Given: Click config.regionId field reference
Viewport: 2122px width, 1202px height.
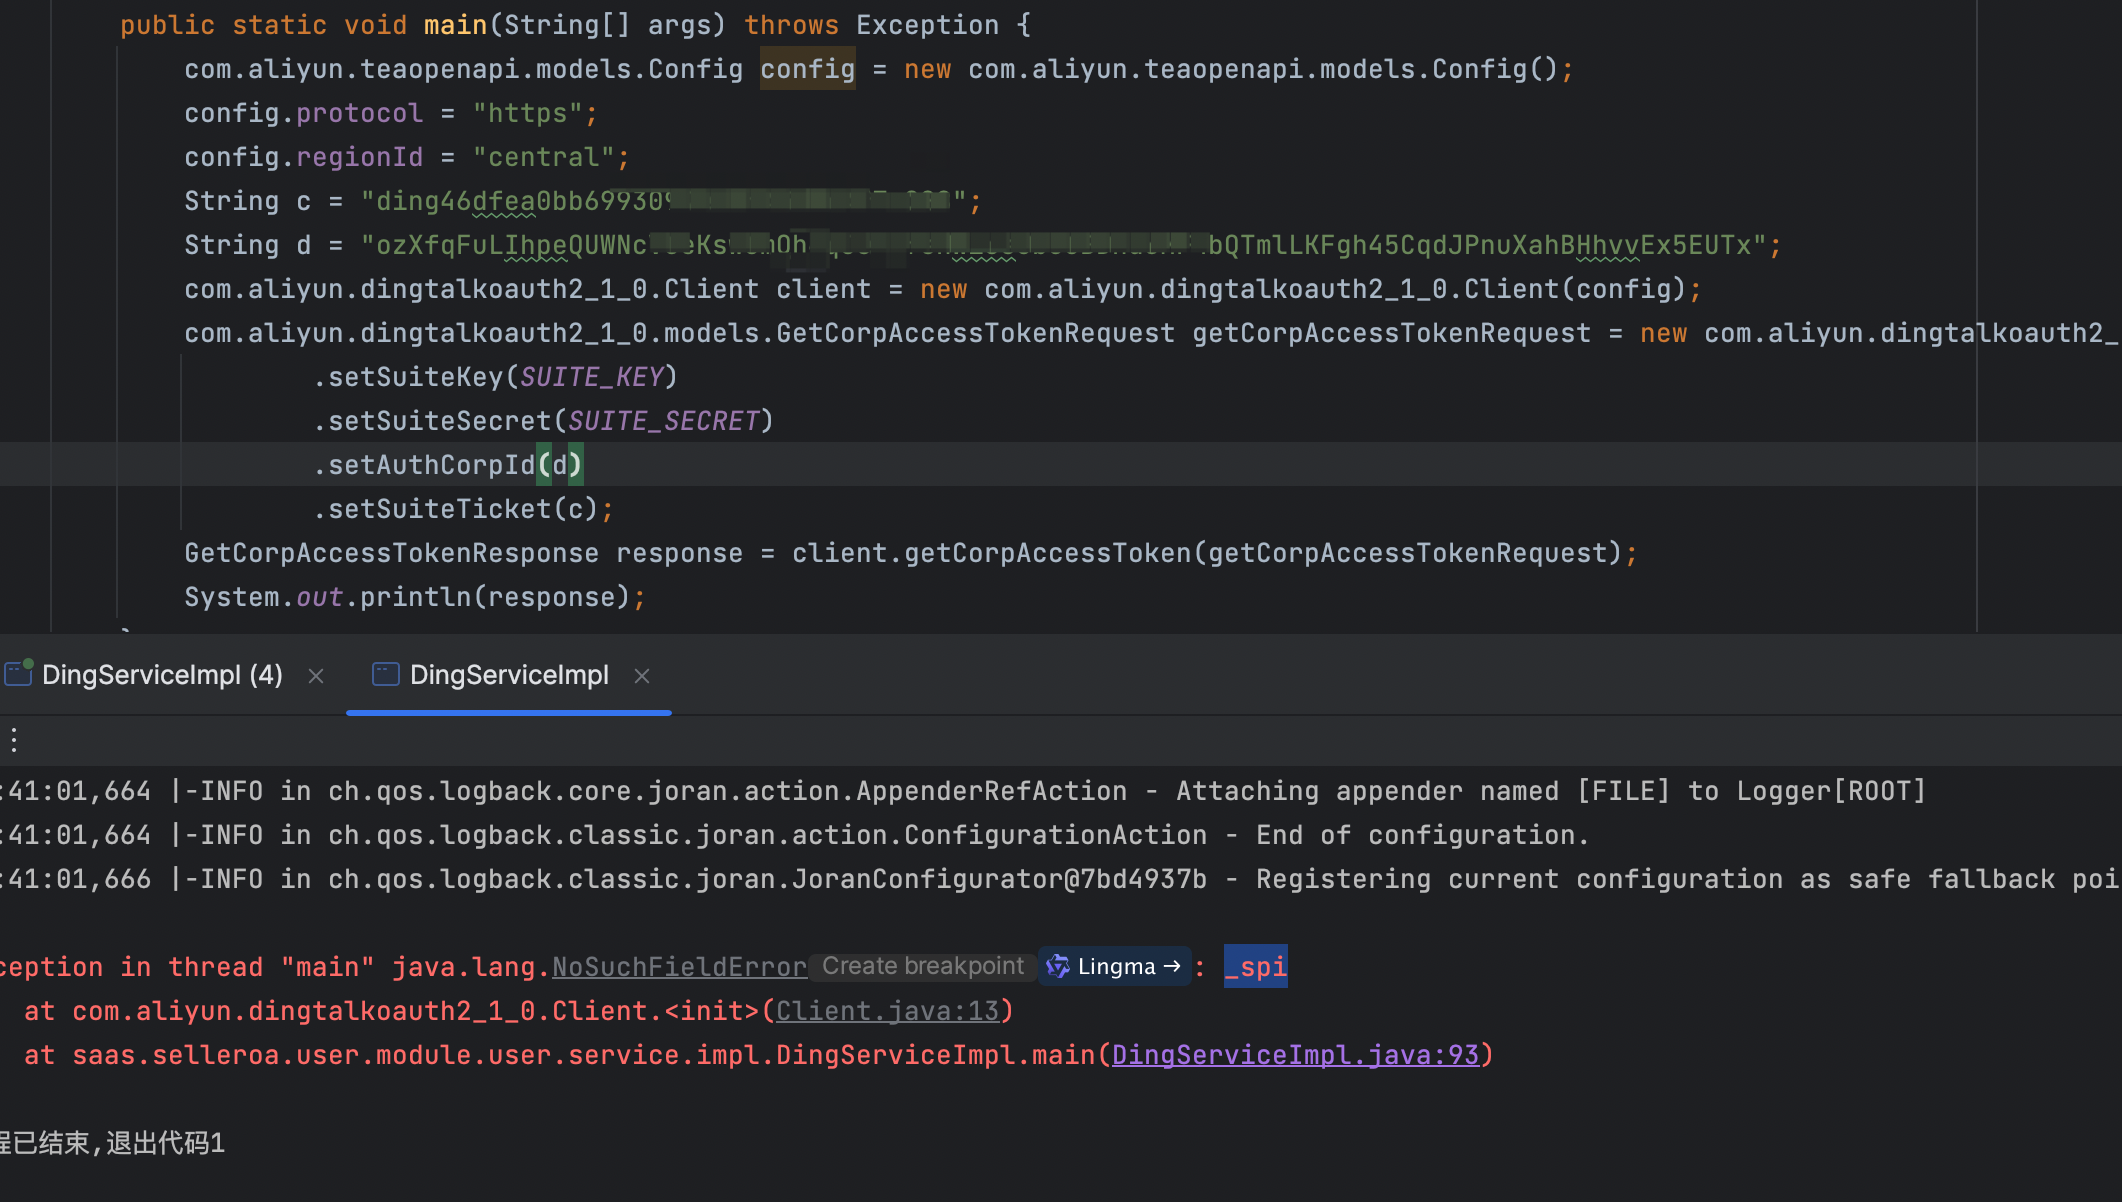Looking at the screenshot, I should (x=304, y=157).
